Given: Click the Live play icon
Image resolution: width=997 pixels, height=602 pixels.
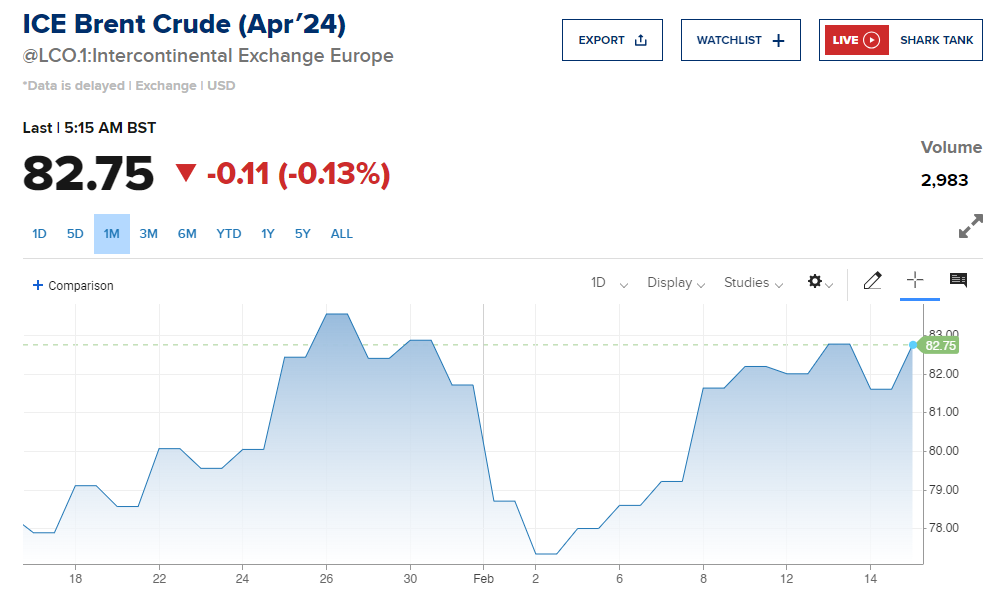Looking at the screenshot, I should [871, 40].
